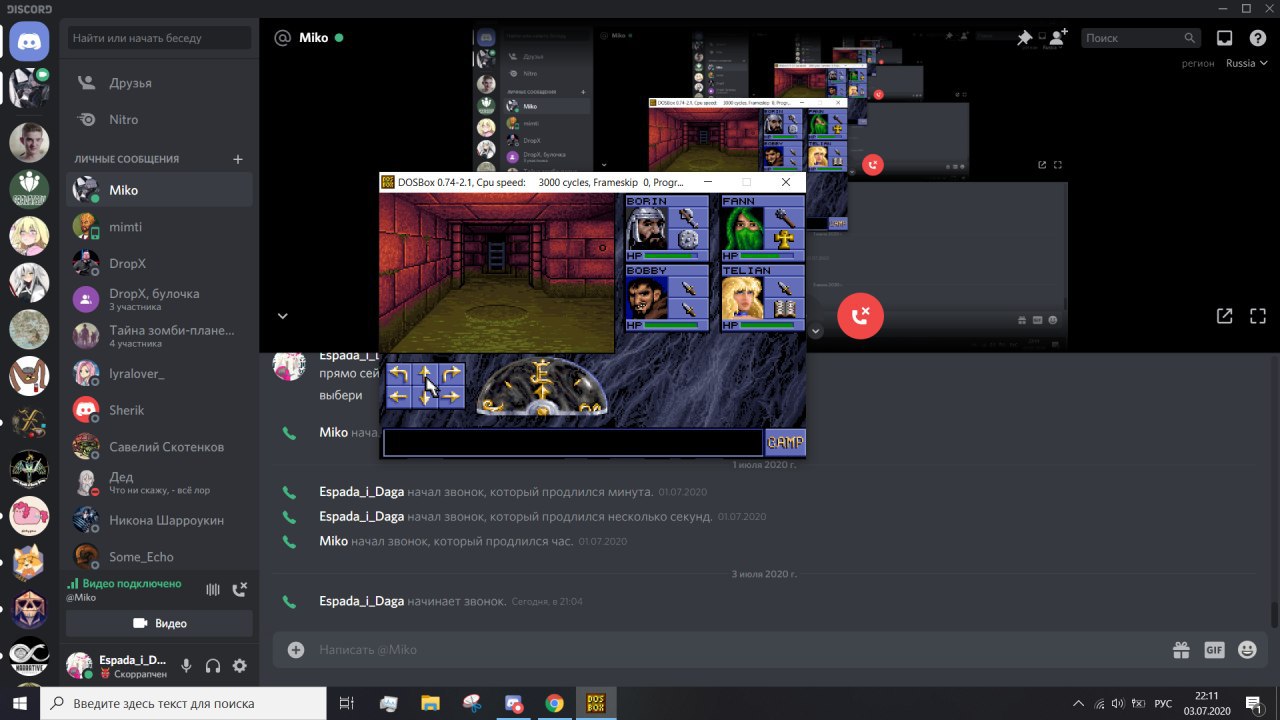Attack with Borin's axe slot
Image resolution: width=1280 pixels, height=720 pixels.
(x=688, y=217)
